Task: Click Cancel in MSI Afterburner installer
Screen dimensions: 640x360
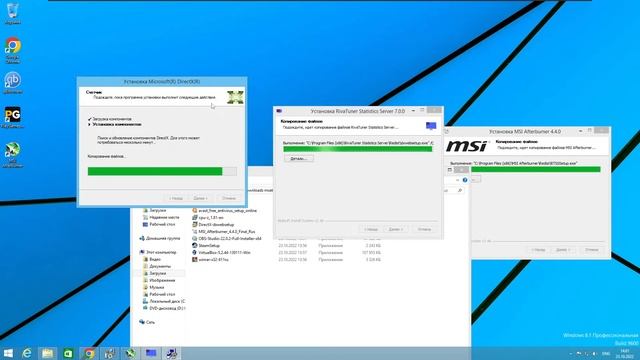Action: (x=591, y=249)
